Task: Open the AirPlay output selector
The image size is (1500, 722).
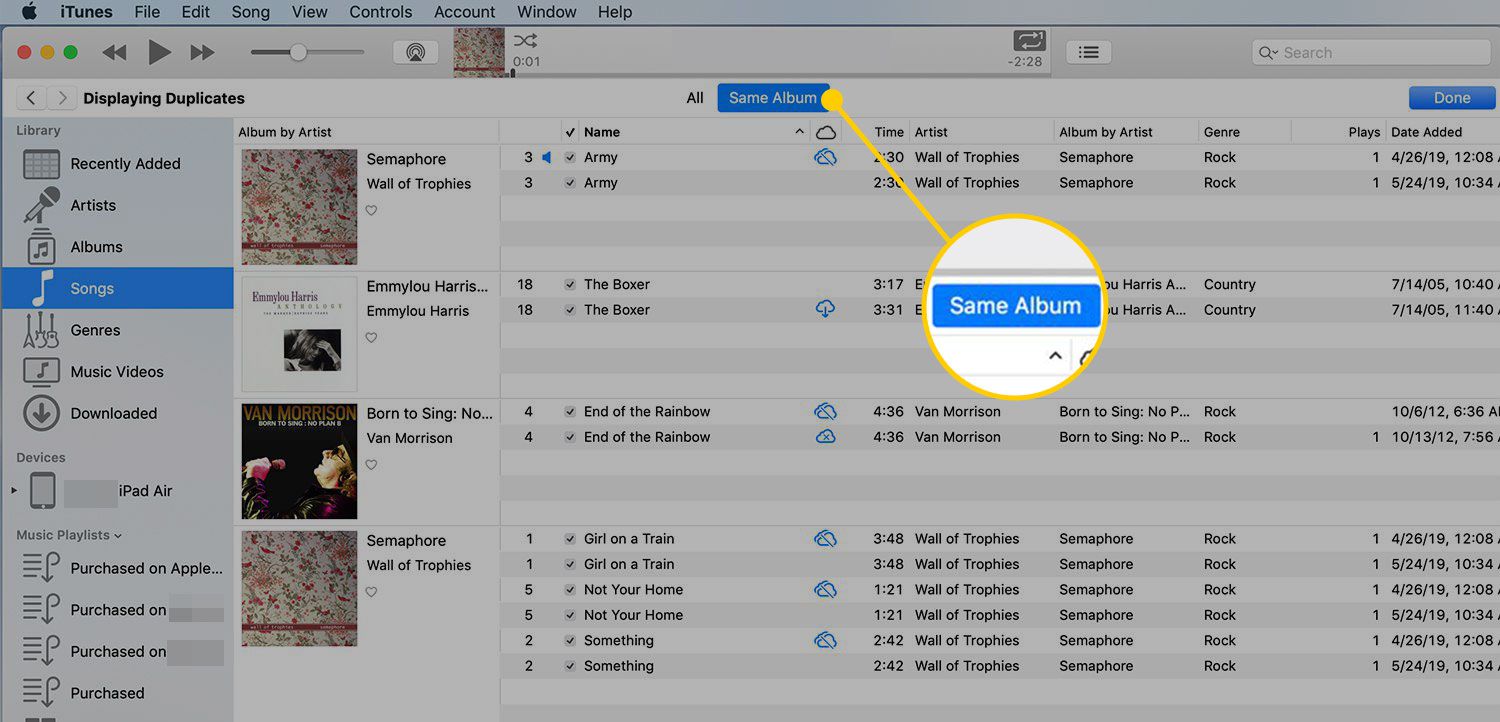Action: 415,52
